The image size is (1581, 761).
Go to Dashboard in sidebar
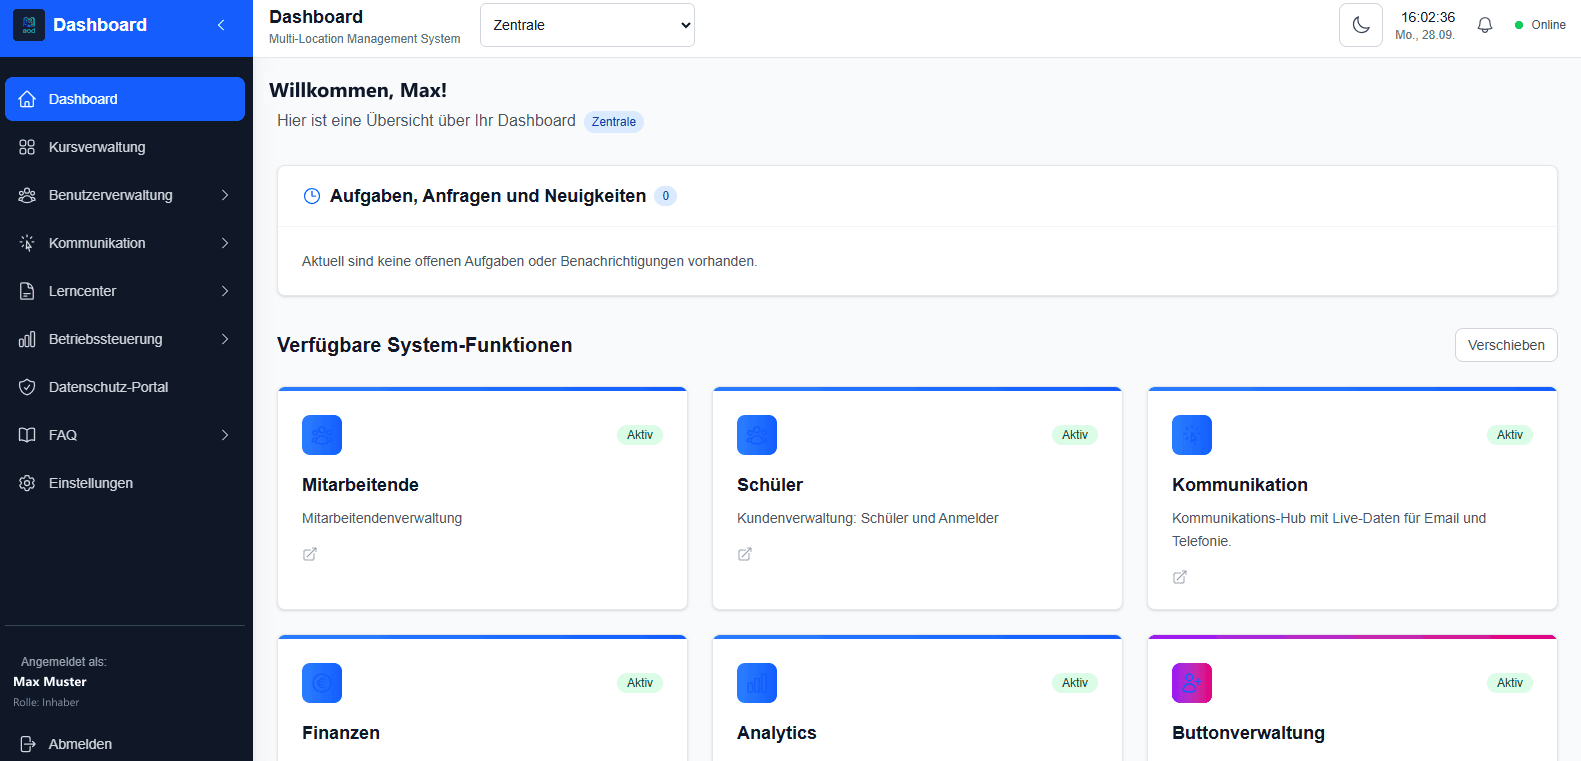125,99
